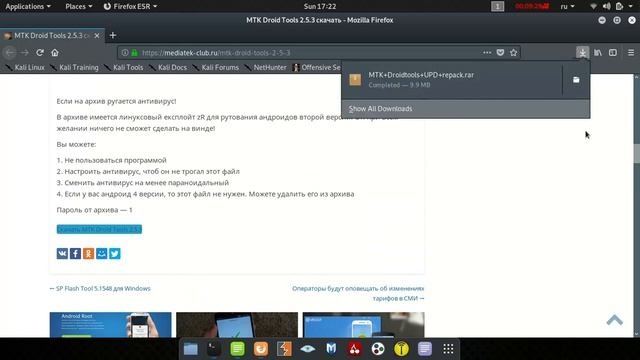
Task: Open a new tab with plus button
Action: coord(113,36)
